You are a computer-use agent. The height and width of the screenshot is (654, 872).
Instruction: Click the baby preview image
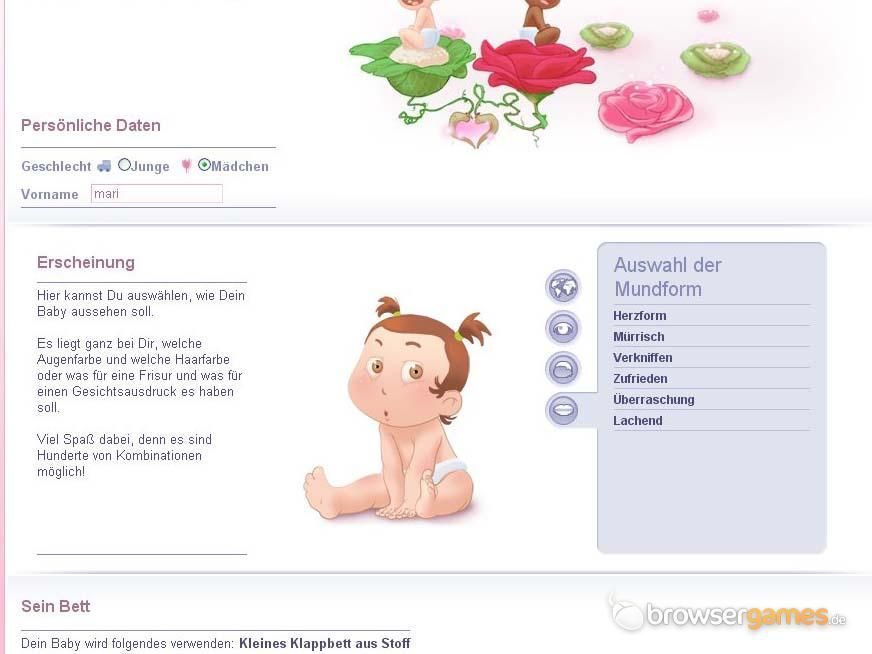pyautogui.click(x=397, y=409)
